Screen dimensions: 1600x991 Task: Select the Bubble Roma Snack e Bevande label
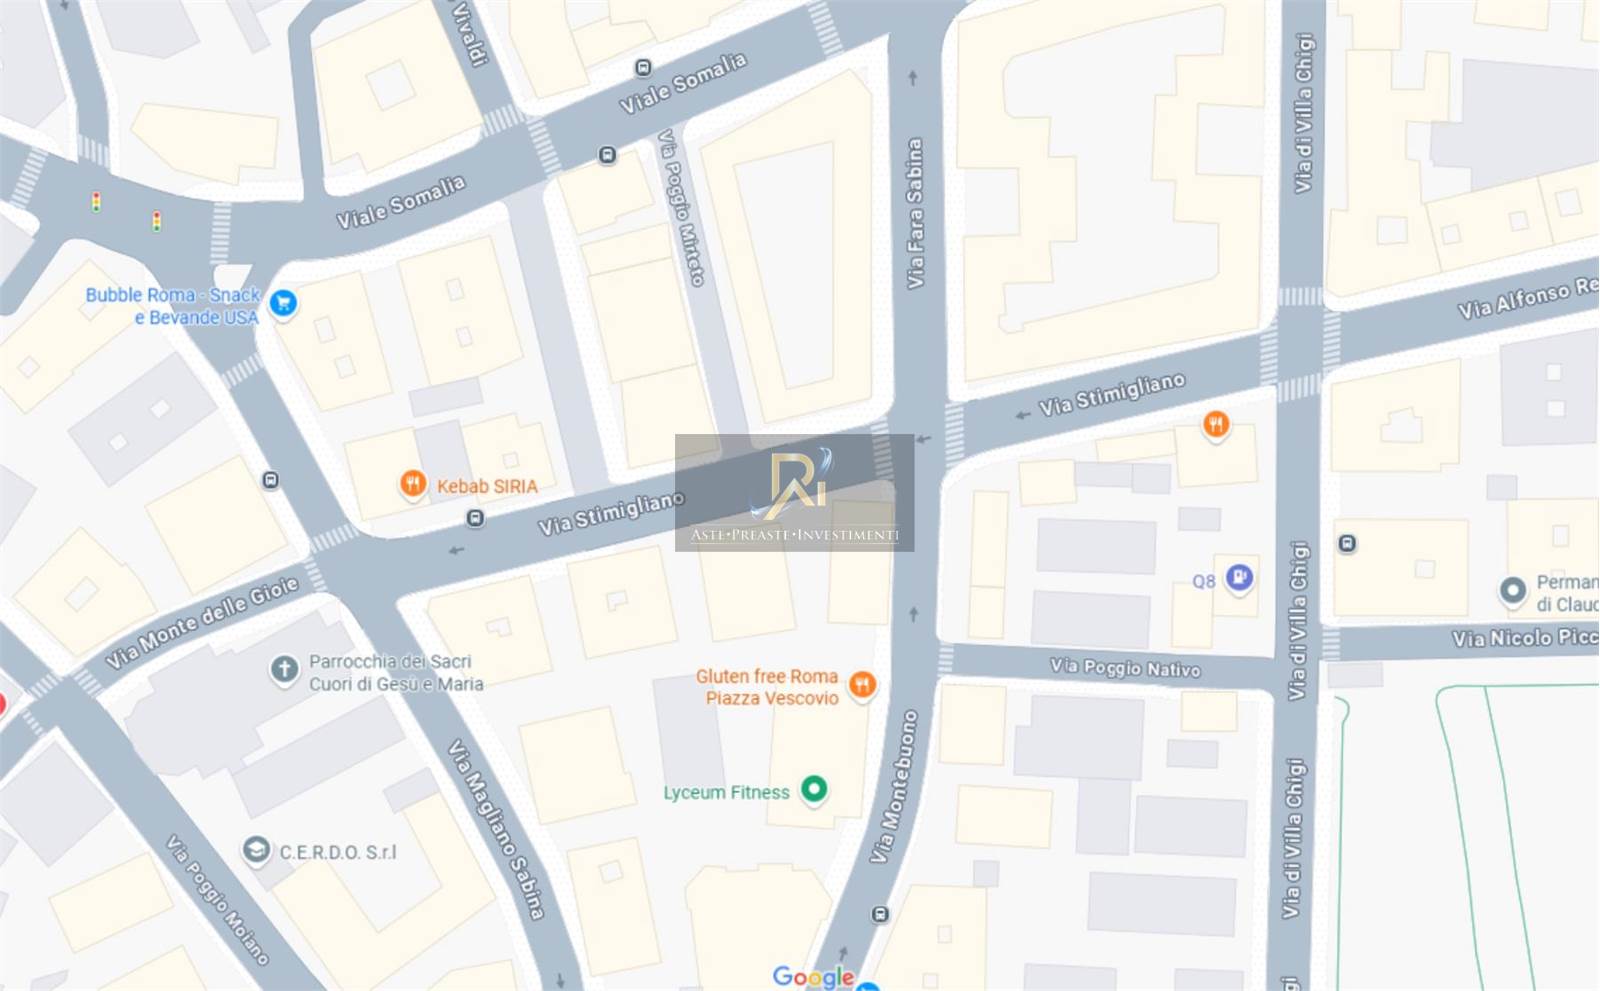pos(173,306)
